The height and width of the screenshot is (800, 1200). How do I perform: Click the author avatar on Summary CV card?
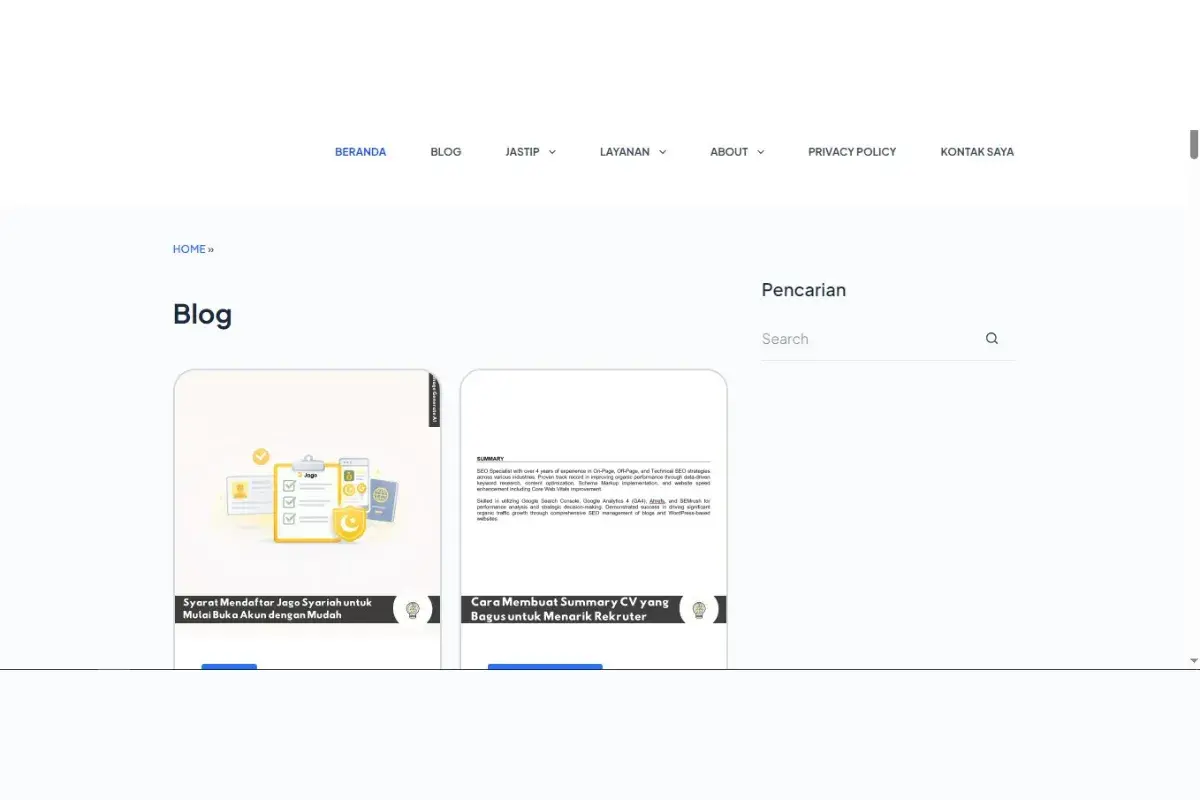[699, 609]
